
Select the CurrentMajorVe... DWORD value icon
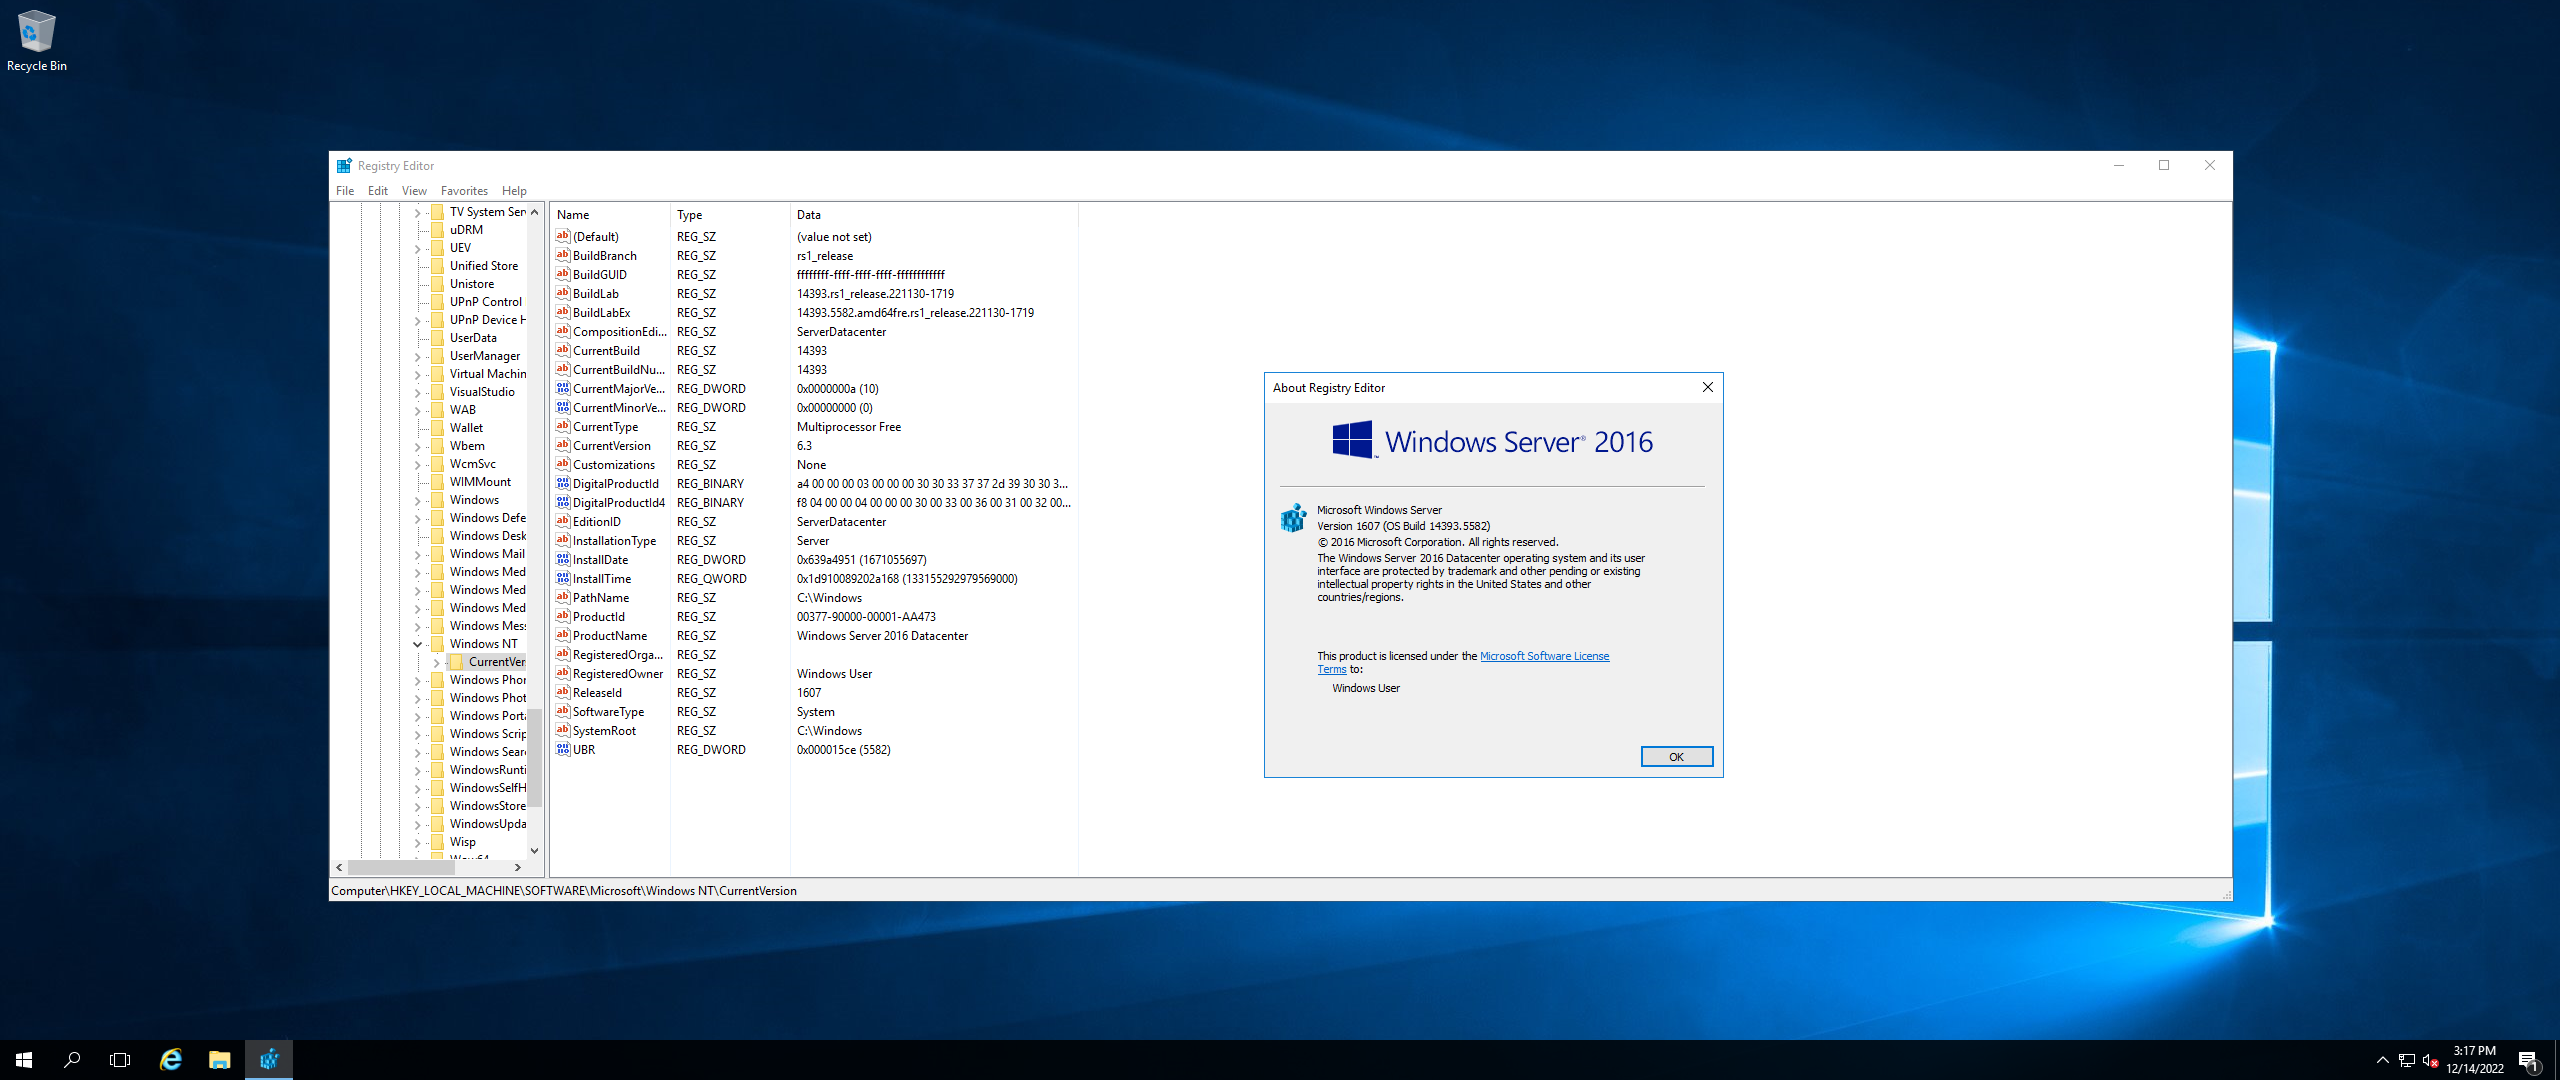click(563, 389)
